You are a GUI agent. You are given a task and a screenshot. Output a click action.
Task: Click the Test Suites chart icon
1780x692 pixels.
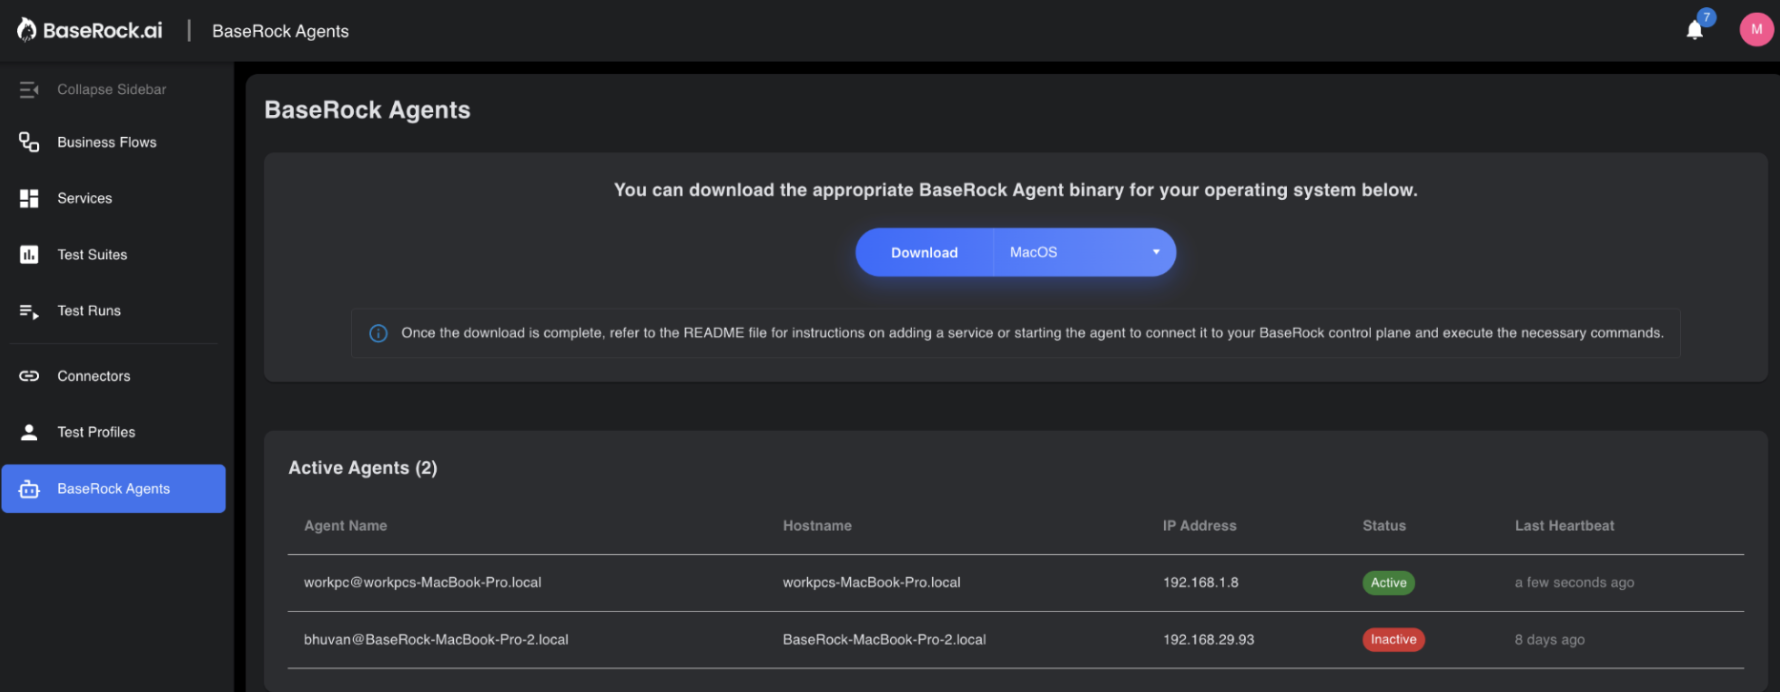(29, 255)
